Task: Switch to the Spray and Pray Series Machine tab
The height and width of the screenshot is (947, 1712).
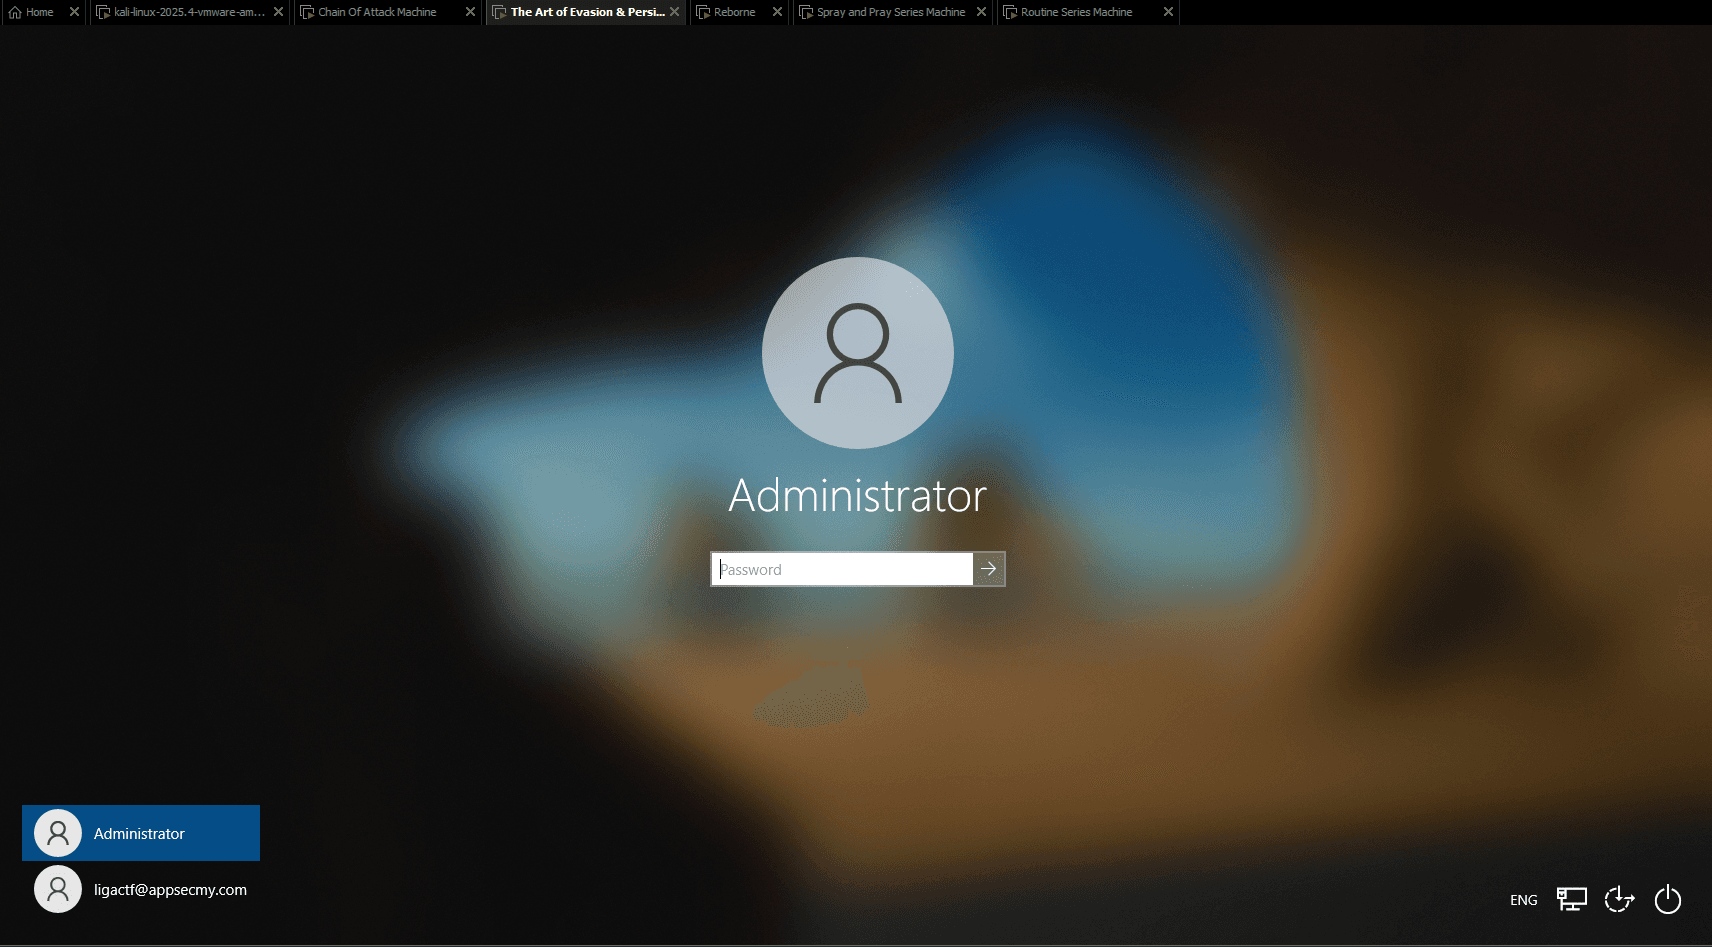Action: (x=891, y=12)
